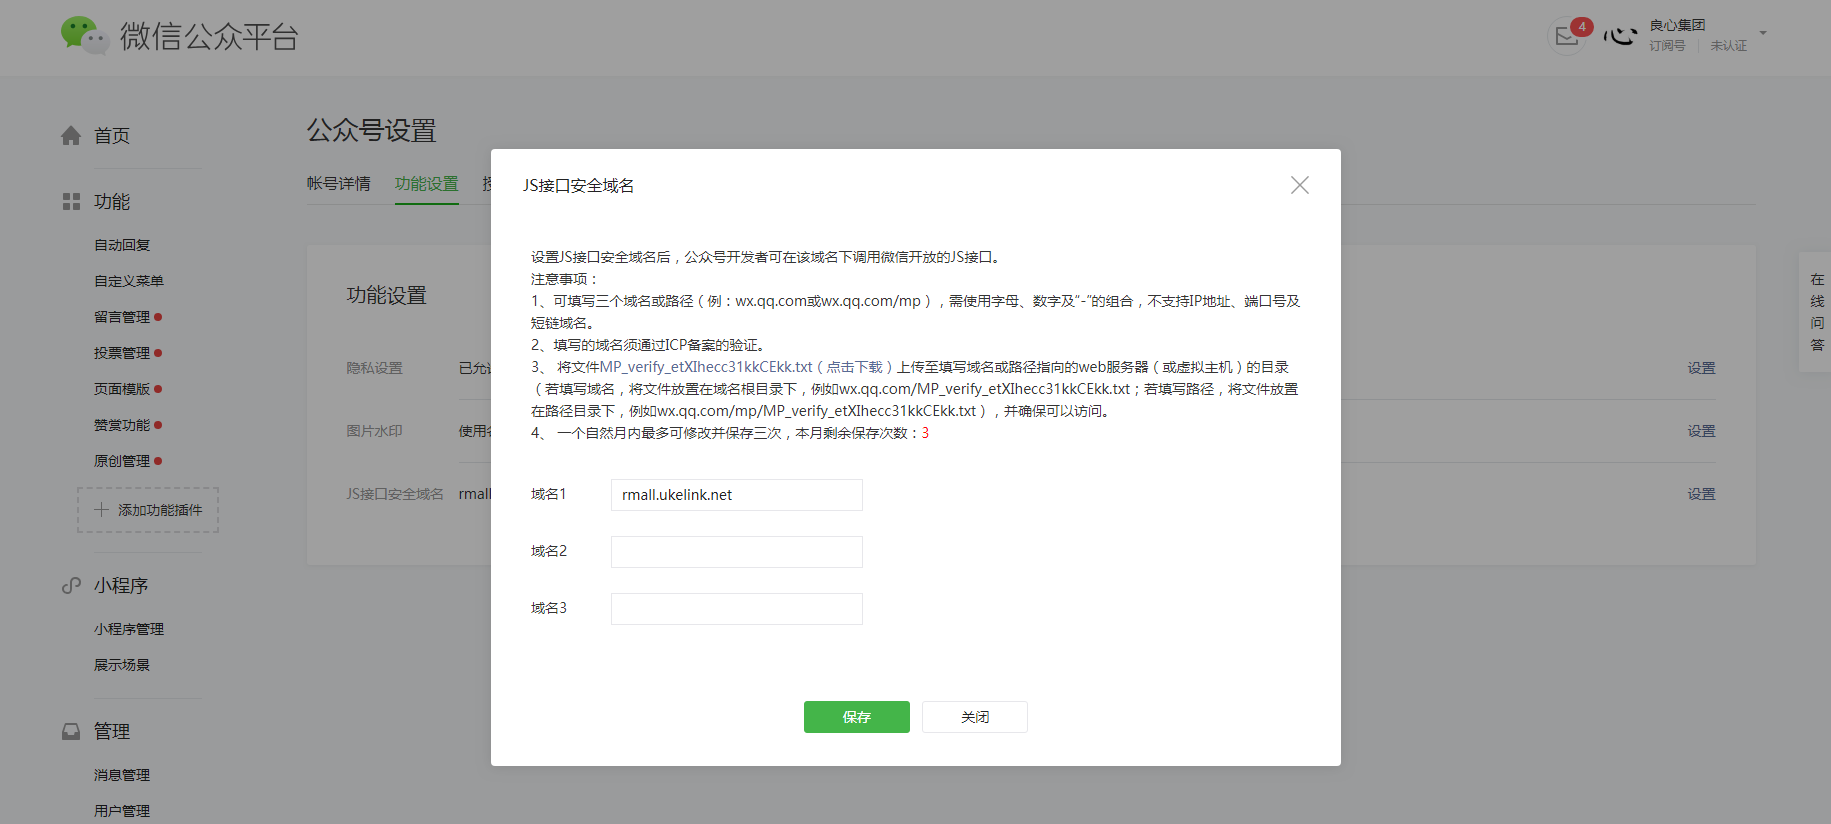Screen dimensions: 1831x824
Task: Go to 首页 in the sidebar
Action: click(111, 135)
